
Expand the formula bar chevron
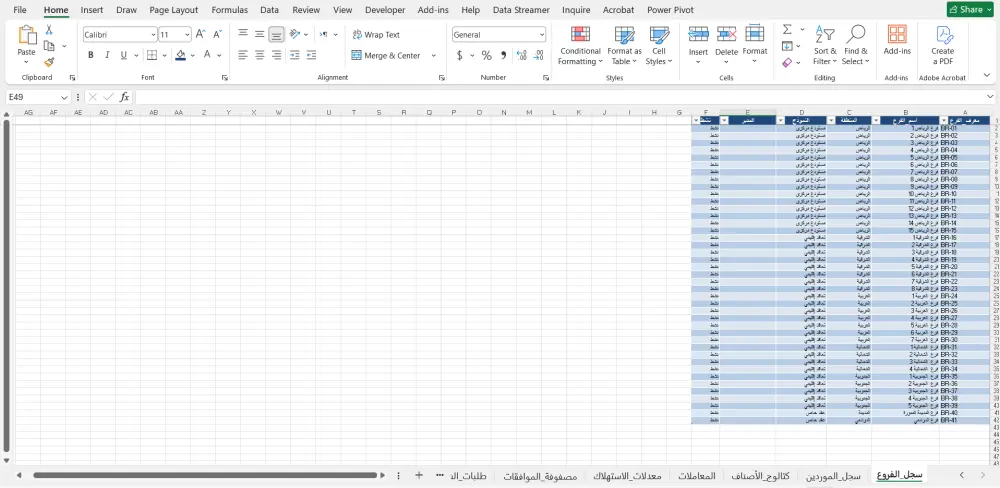[990, 97]
